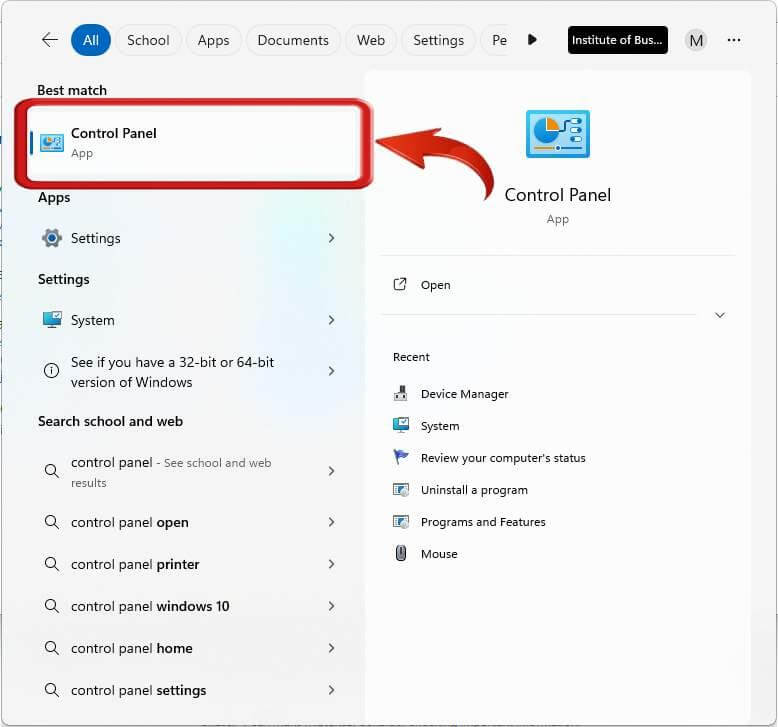Click the Open action in preview pane

(435, 285)
